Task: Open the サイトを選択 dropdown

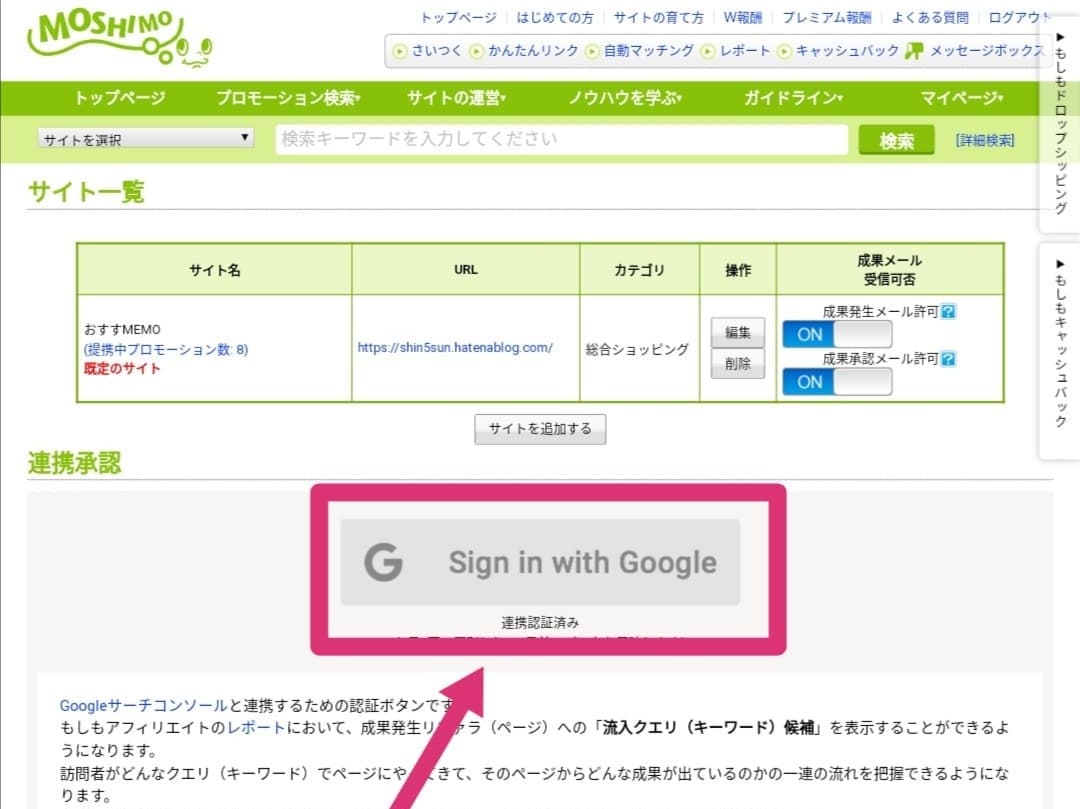Action: click(x=143, y=139)
